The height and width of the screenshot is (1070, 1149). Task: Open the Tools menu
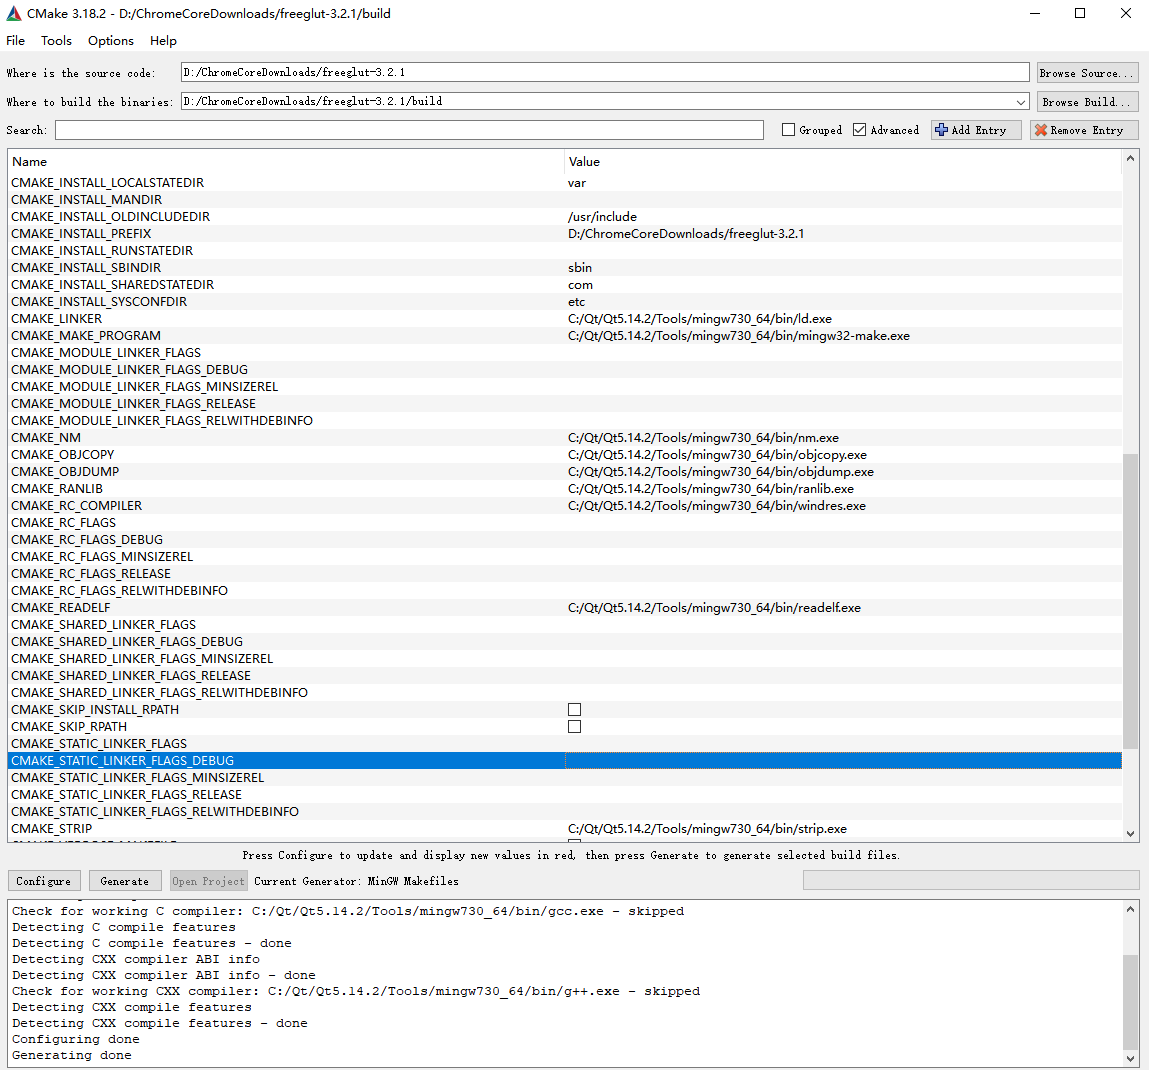click(56, 40)
